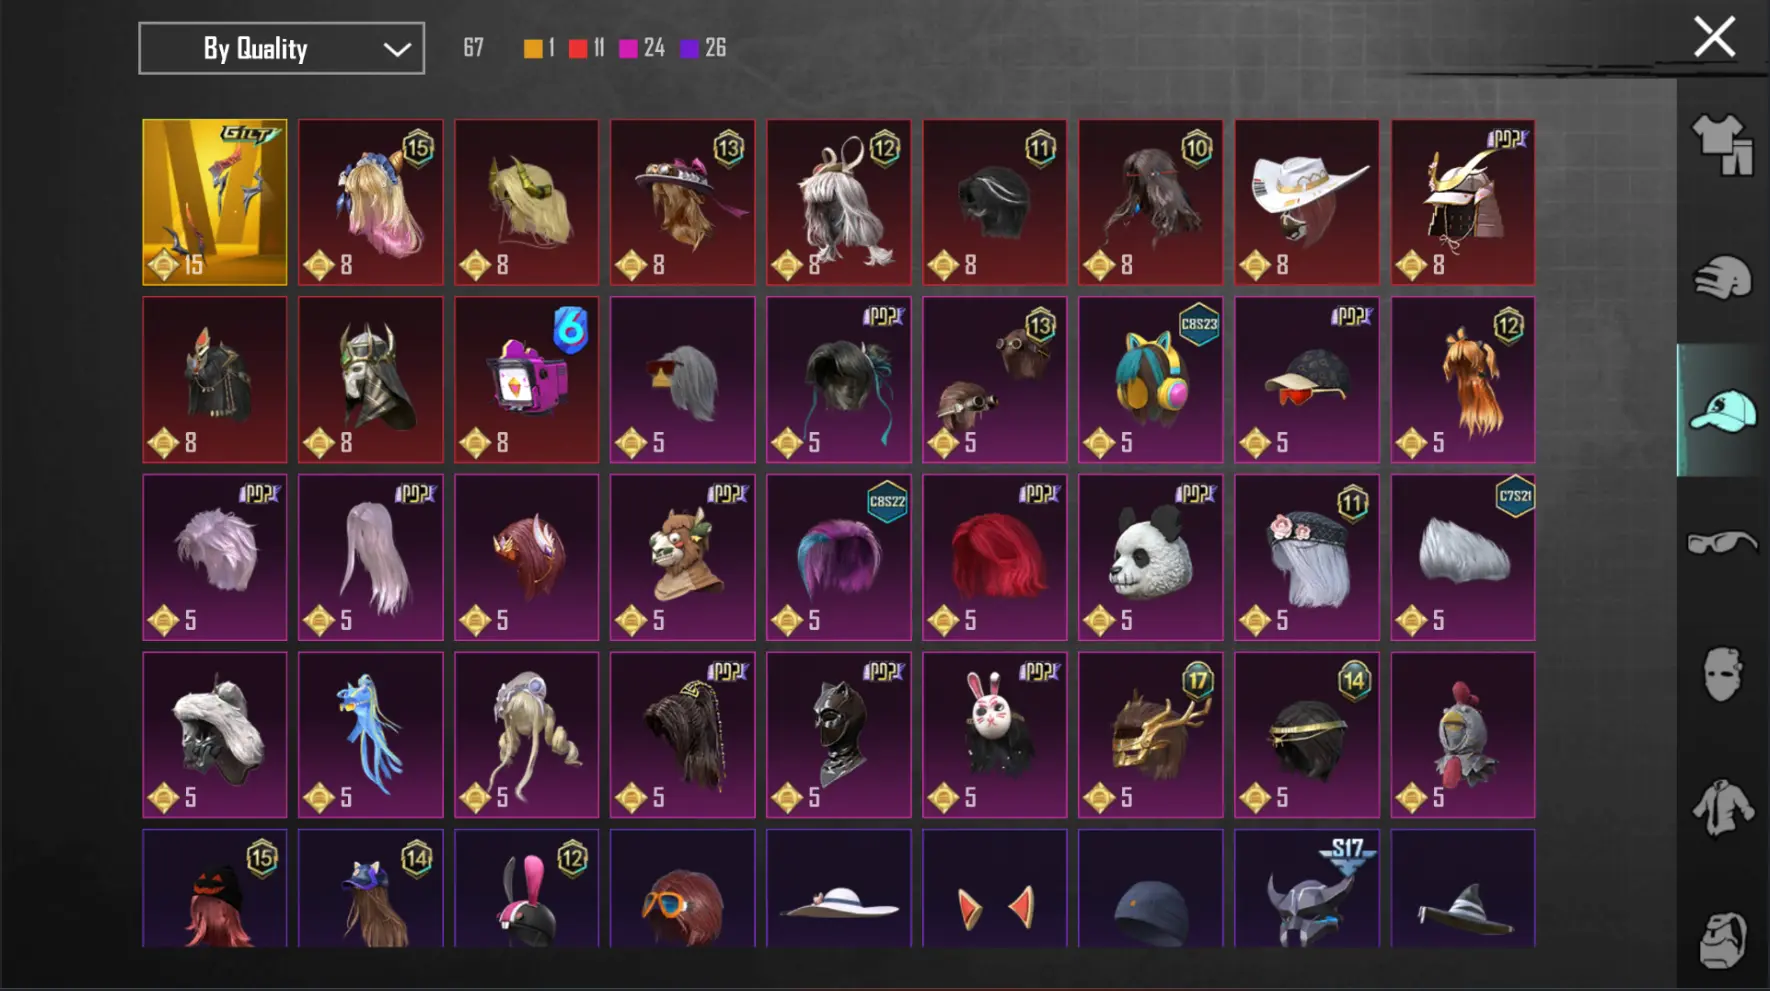Image resolution: width=1770 pixels, height=991 pixels.
Task: Click the dropdown chevron arrow next to By Quality
Action: click(397, 49)
